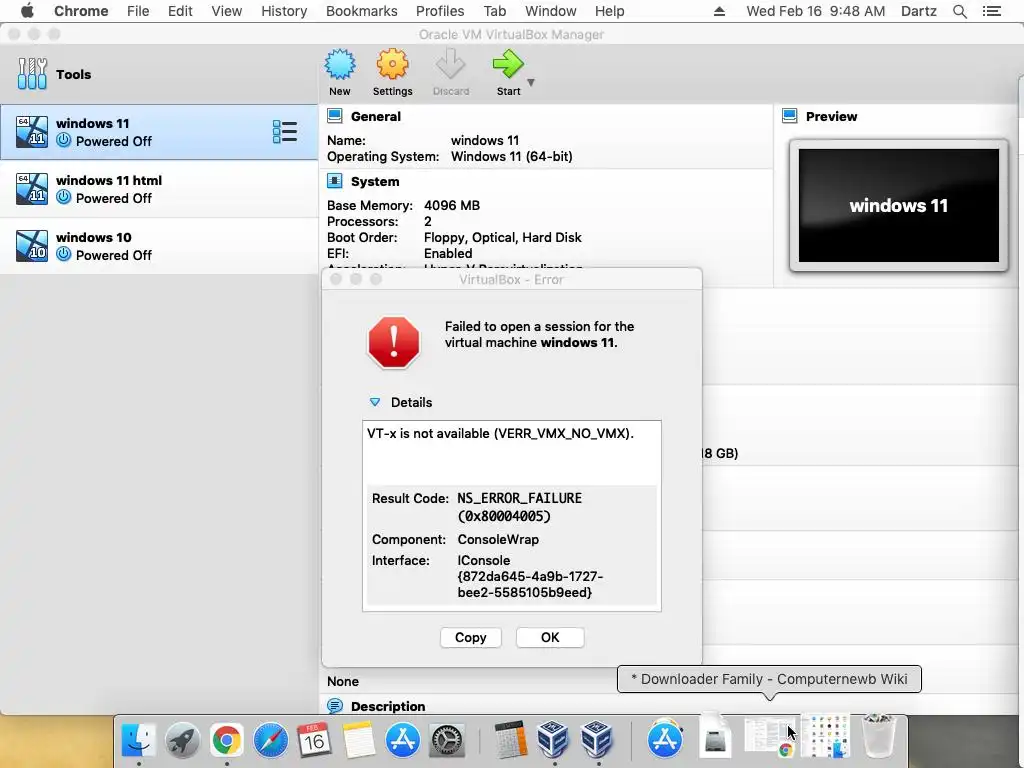Open the Help menu
1024x768 pixels.
[x=609, y=11]
